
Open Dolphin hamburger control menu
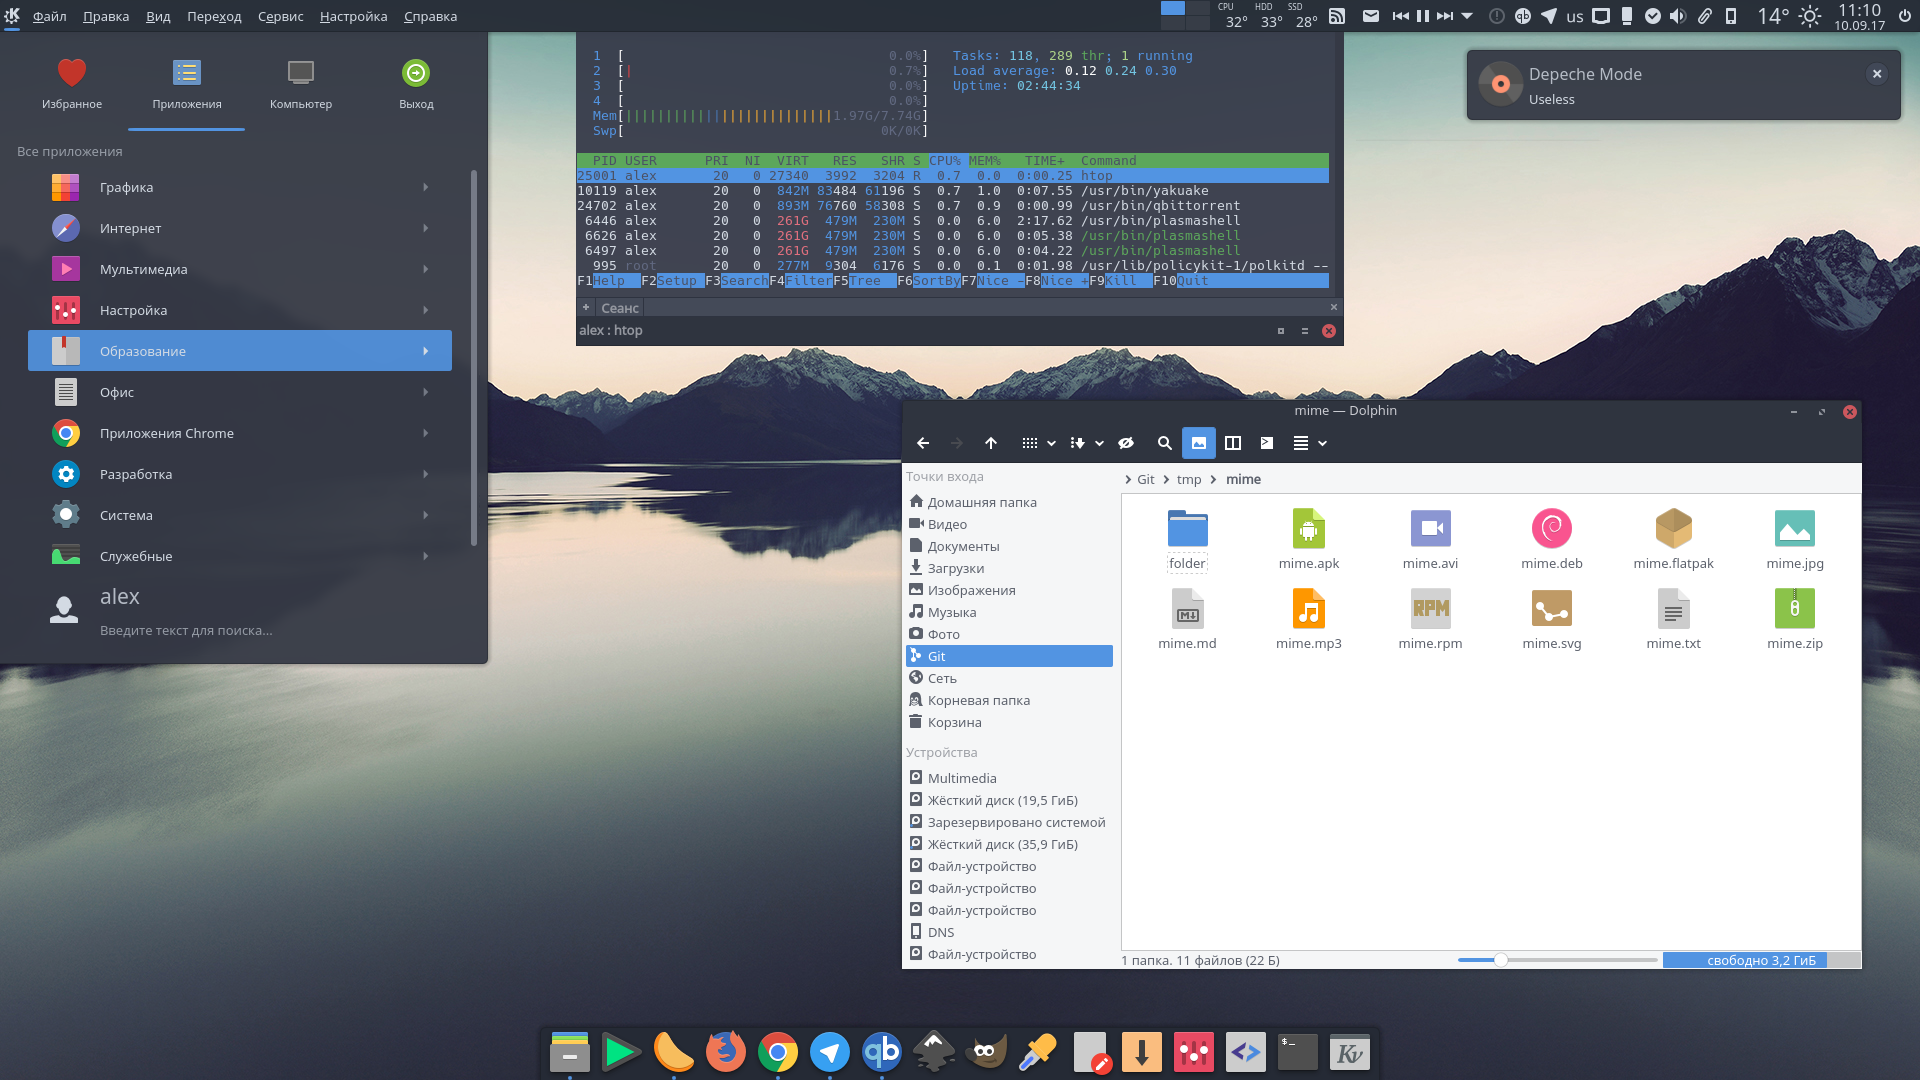[1301, 443]
